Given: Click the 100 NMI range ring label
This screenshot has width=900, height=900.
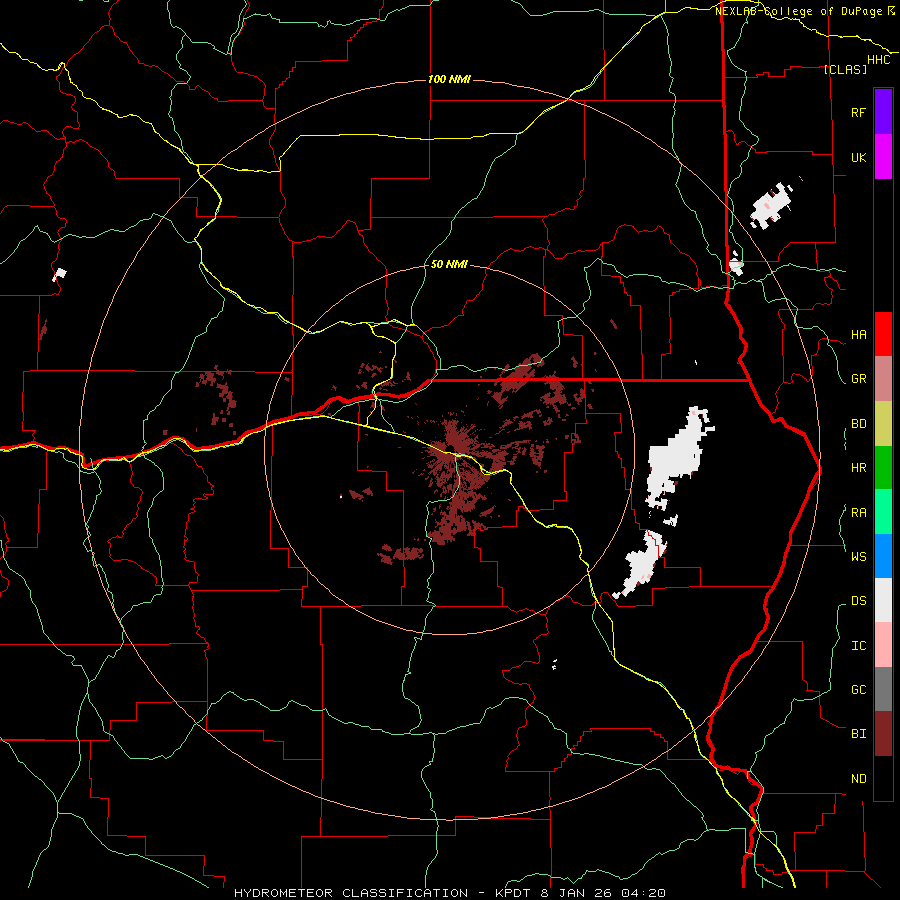Looking at the screenshot, I should [449, 79].
